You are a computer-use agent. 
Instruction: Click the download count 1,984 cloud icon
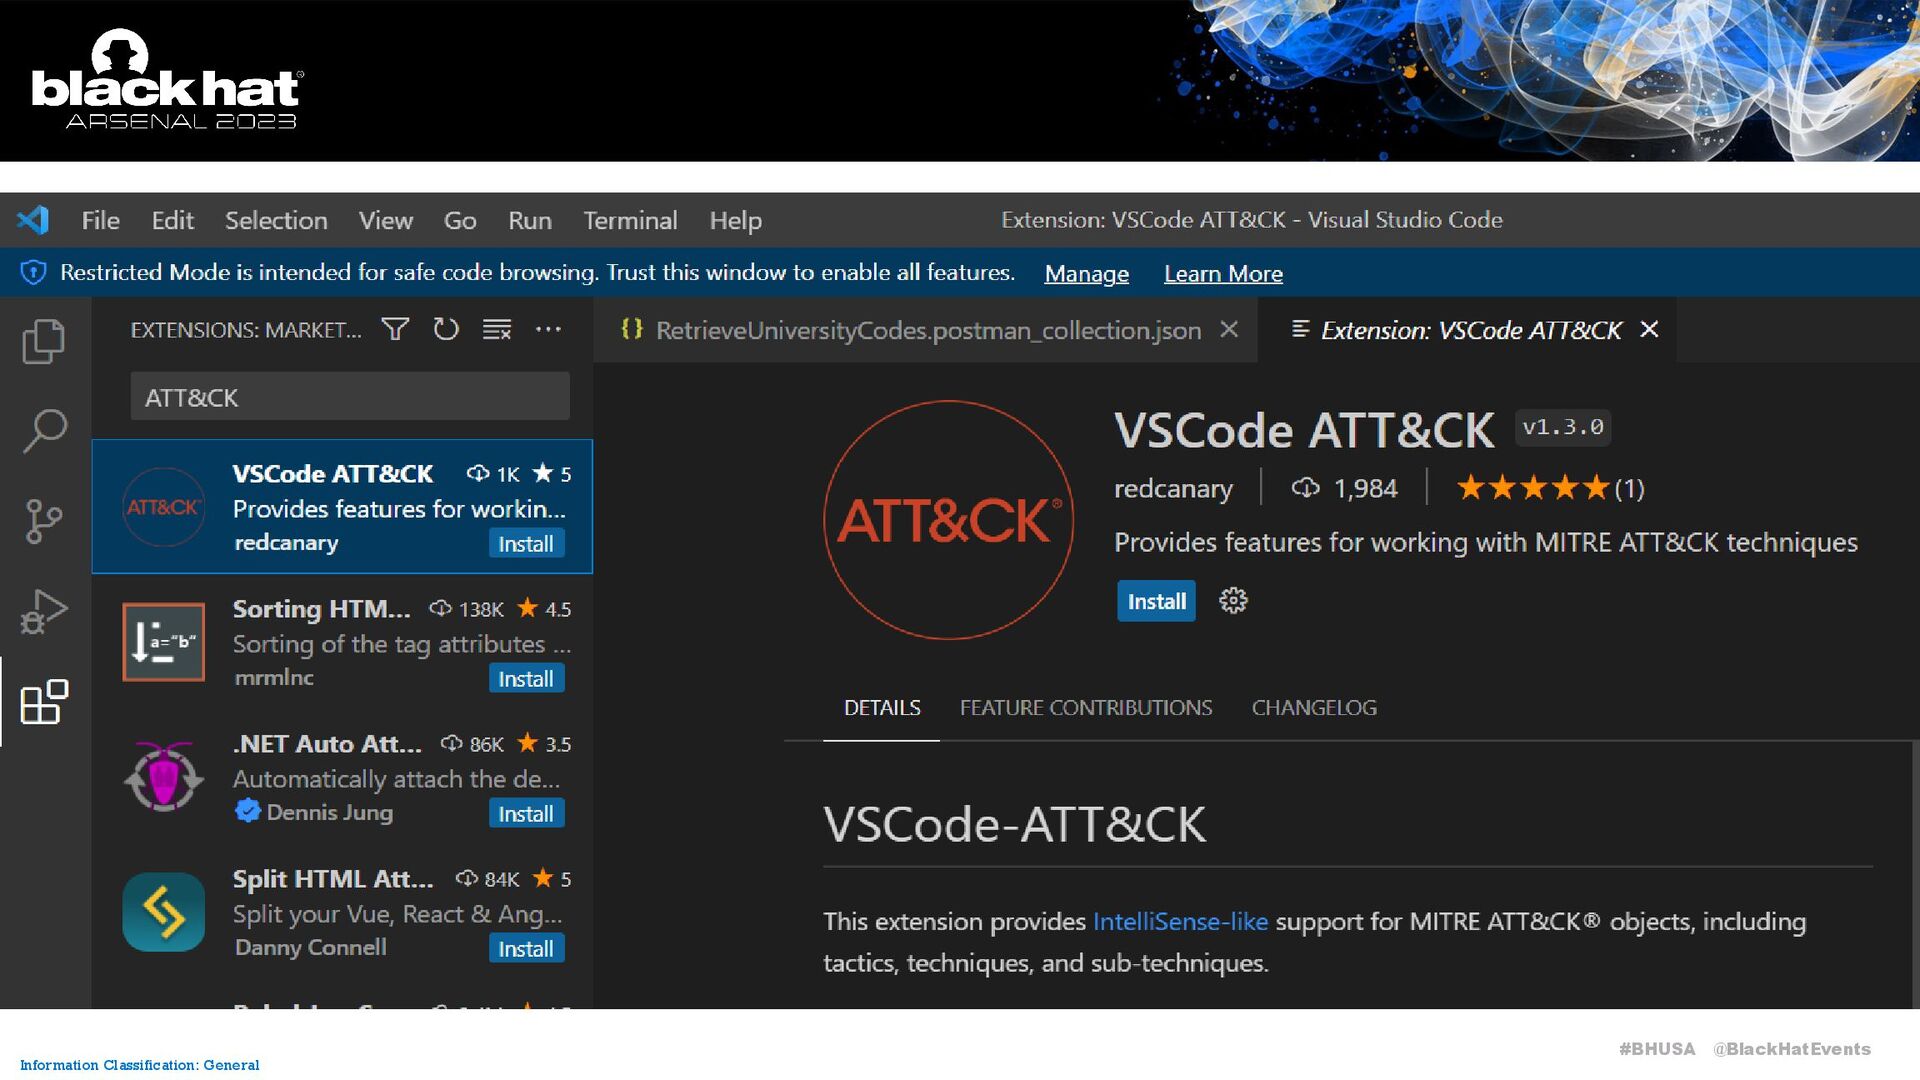pyautogui.click(x=1305, y=488)
